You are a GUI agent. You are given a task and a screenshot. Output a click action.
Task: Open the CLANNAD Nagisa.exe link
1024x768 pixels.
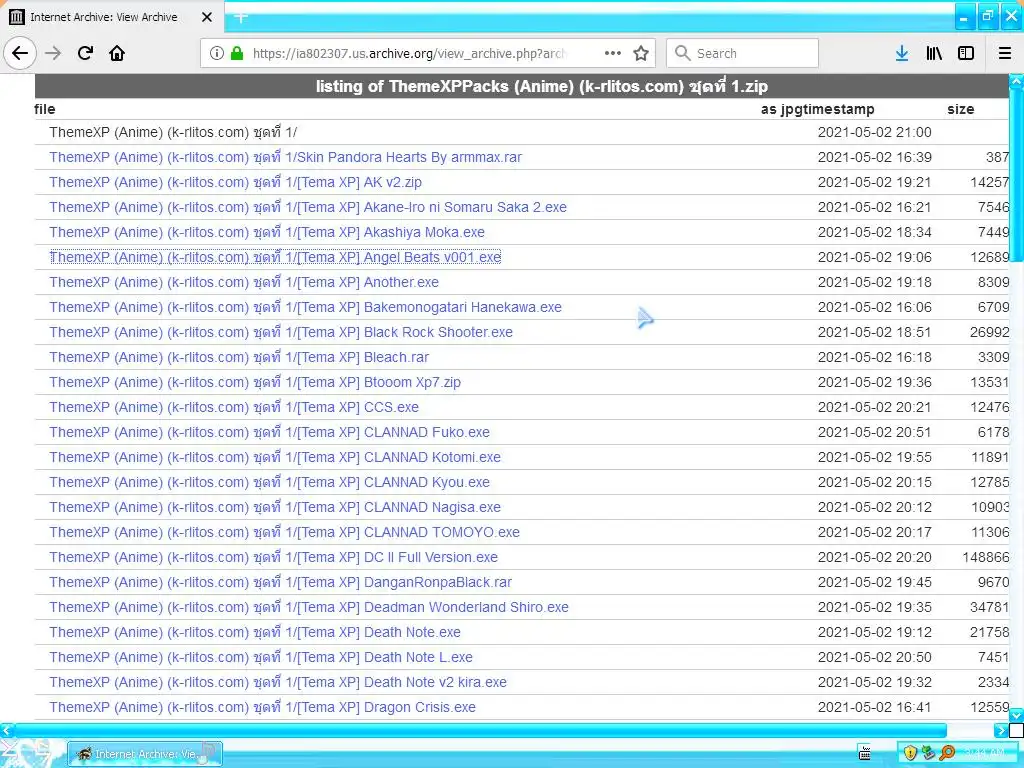click(x=275, y=507)
